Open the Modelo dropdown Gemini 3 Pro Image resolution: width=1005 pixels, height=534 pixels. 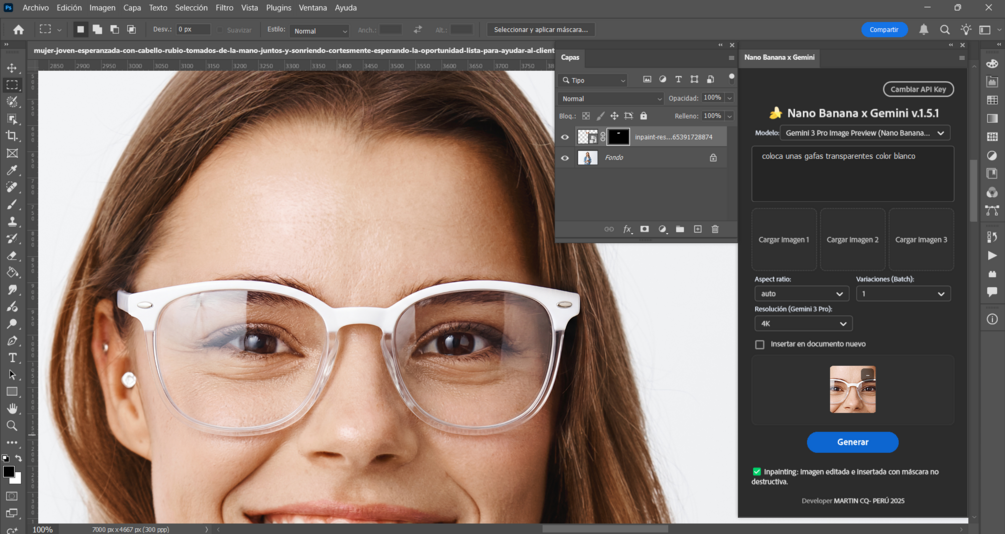(865, 133)
